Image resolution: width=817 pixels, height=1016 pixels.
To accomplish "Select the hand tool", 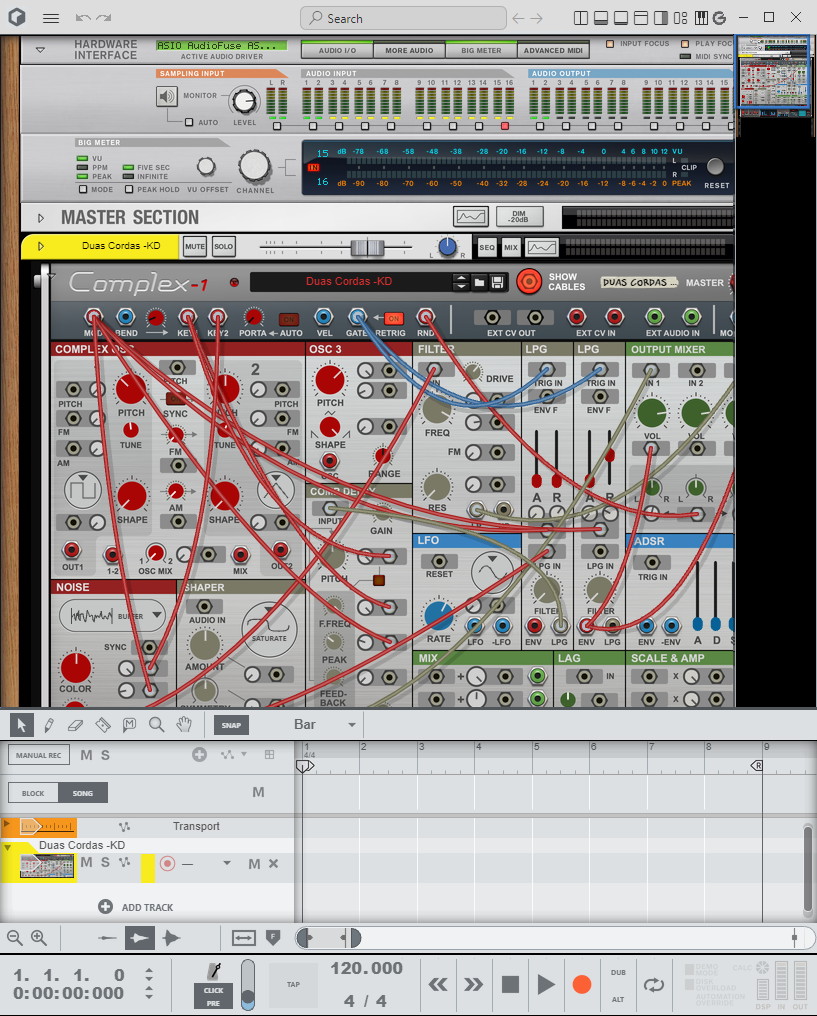I will click(184, 724).
